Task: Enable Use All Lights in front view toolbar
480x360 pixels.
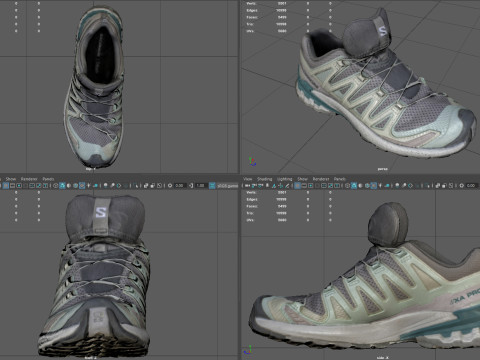Action: (89, 186)
